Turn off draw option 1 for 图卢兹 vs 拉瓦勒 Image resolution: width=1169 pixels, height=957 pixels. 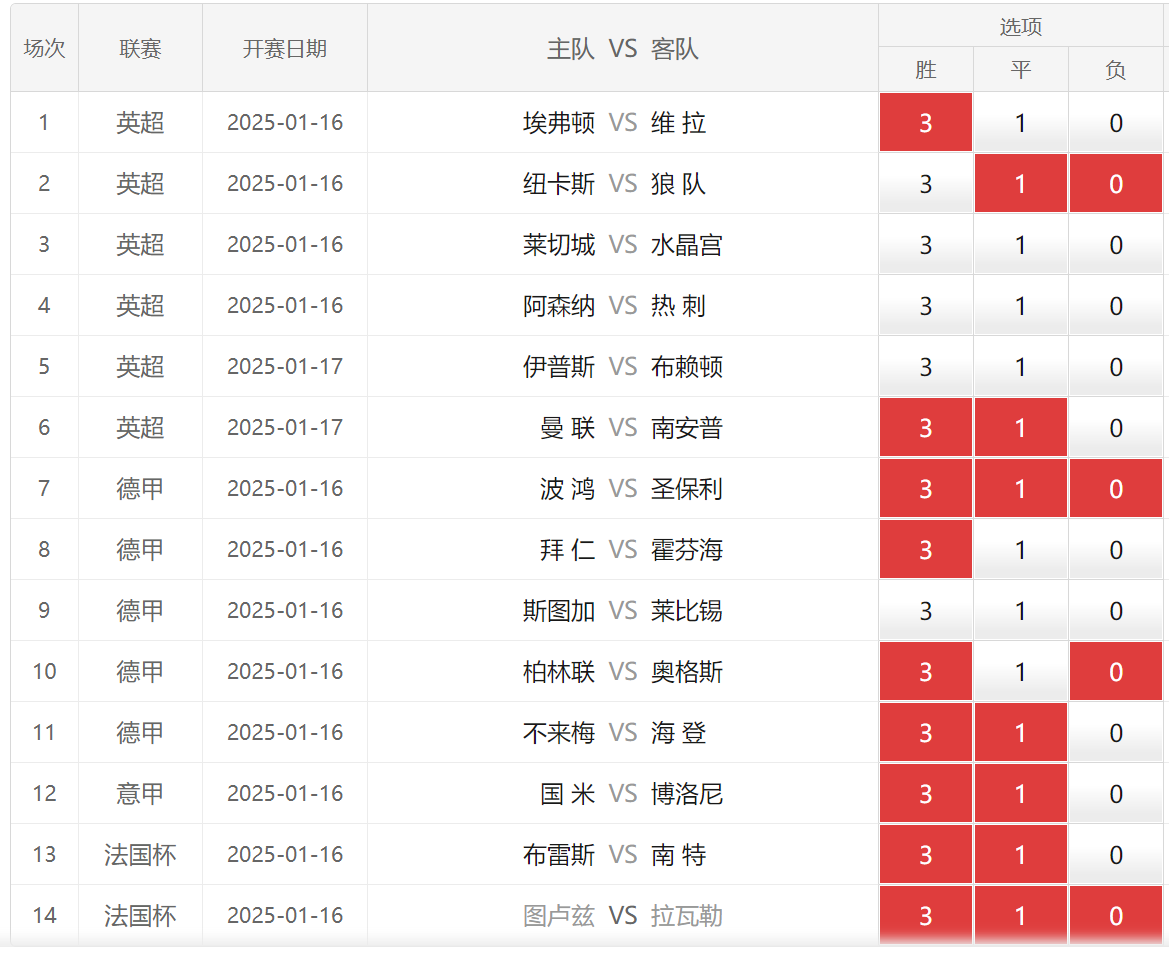click(x=1021, y=917)
